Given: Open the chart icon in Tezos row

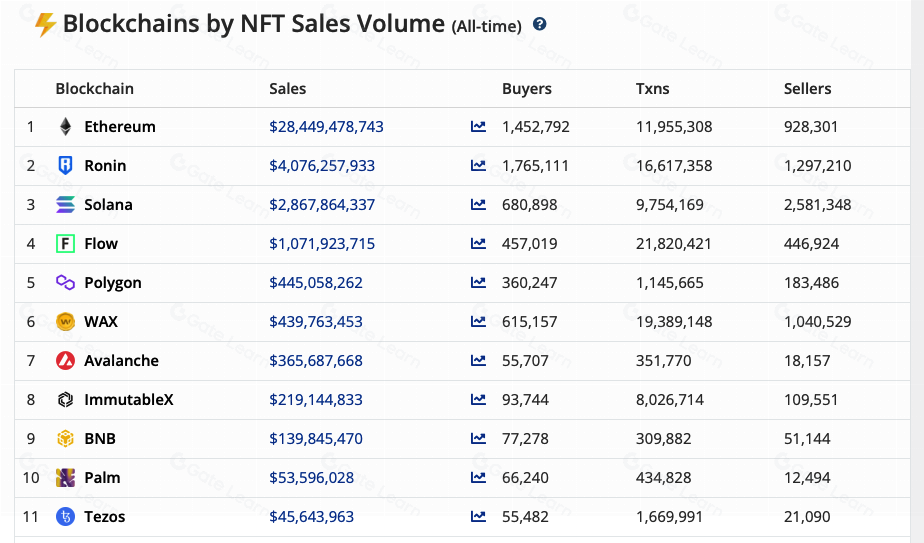Looking at the screenshot, I should pos(478,516).
